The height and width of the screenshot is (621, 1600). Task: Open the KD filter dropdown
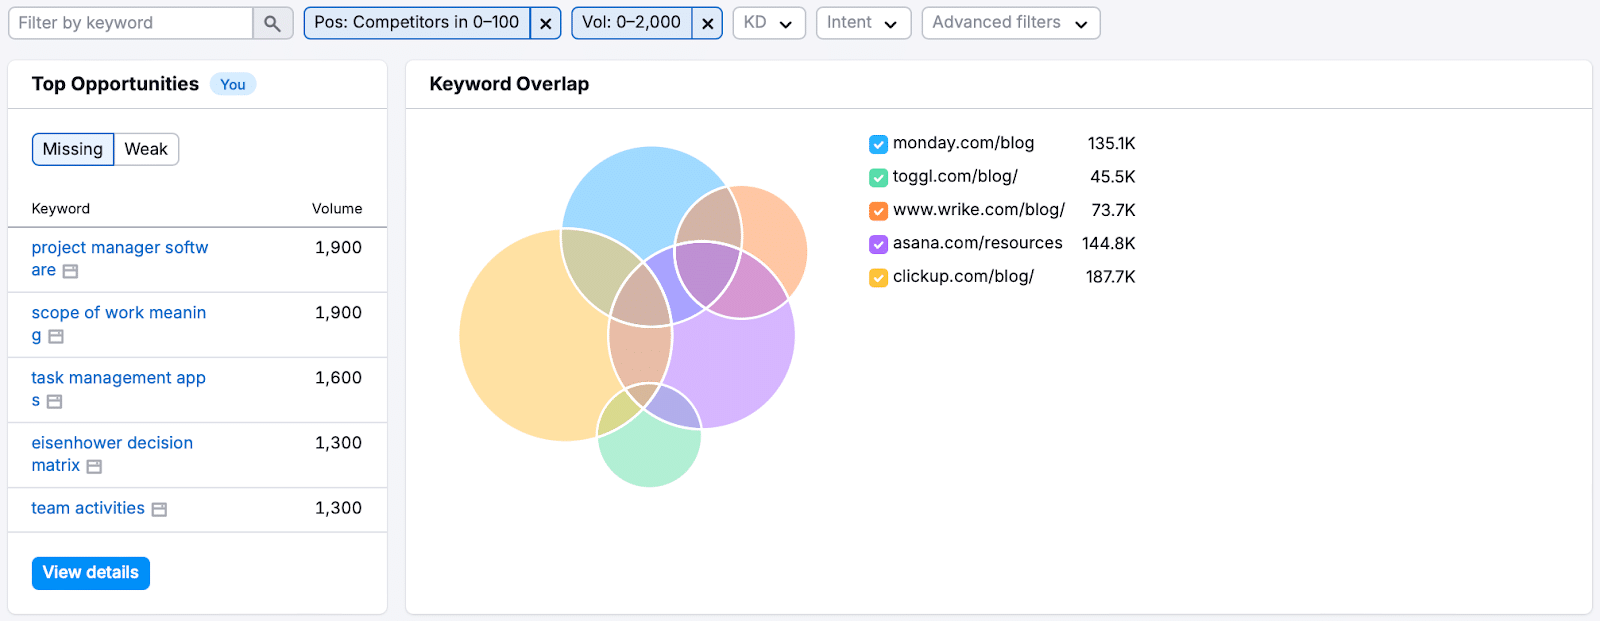pos(769,23)
